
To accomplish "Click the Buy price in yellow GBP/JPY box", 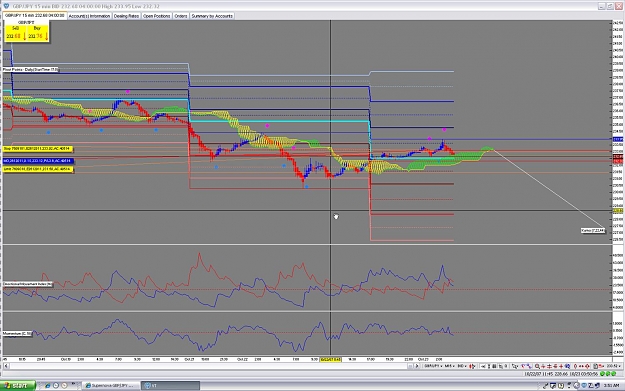I will [37, 36].
